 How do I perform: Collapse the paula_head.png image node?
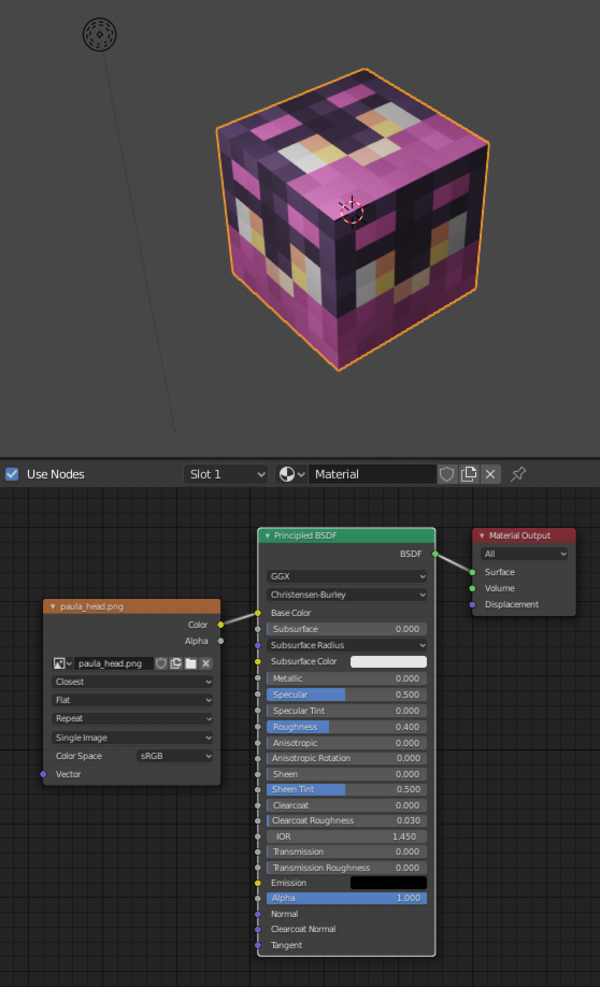[x=53, y=607]
